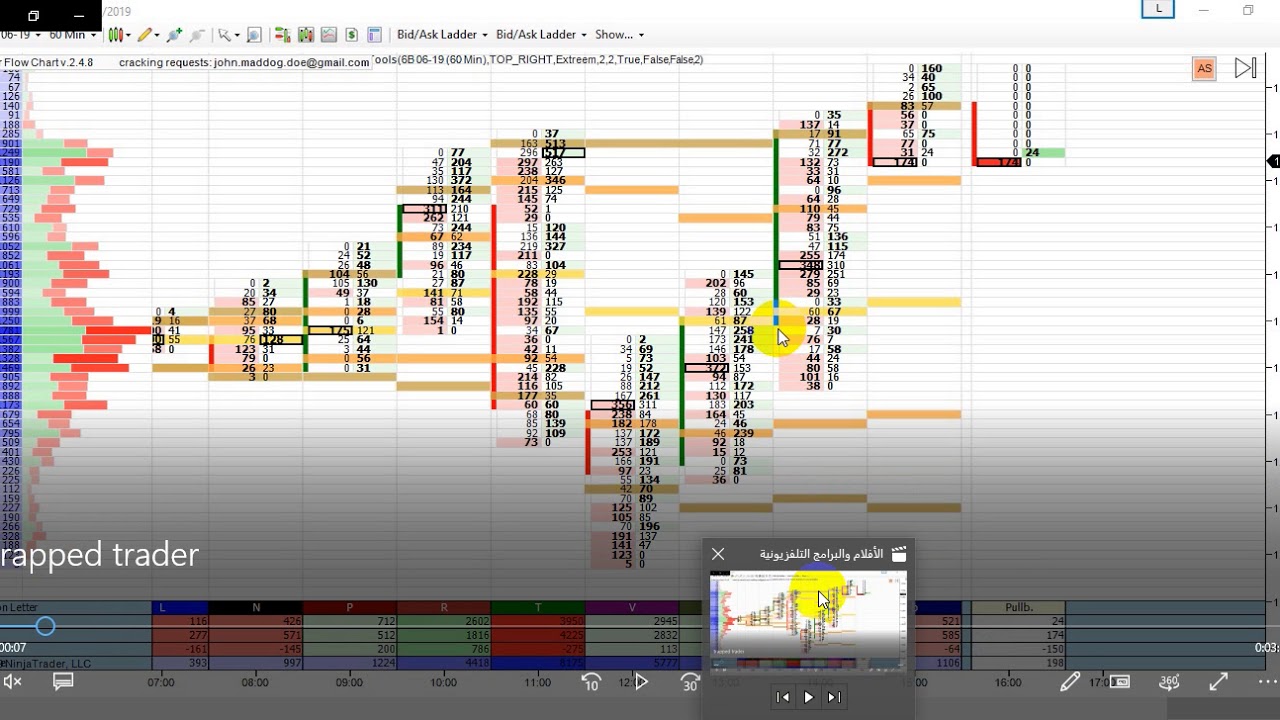Open the chart properties icon
The height and width of the screenshot is (720, 1280).
pyautogui.click(x=375, y=35)
